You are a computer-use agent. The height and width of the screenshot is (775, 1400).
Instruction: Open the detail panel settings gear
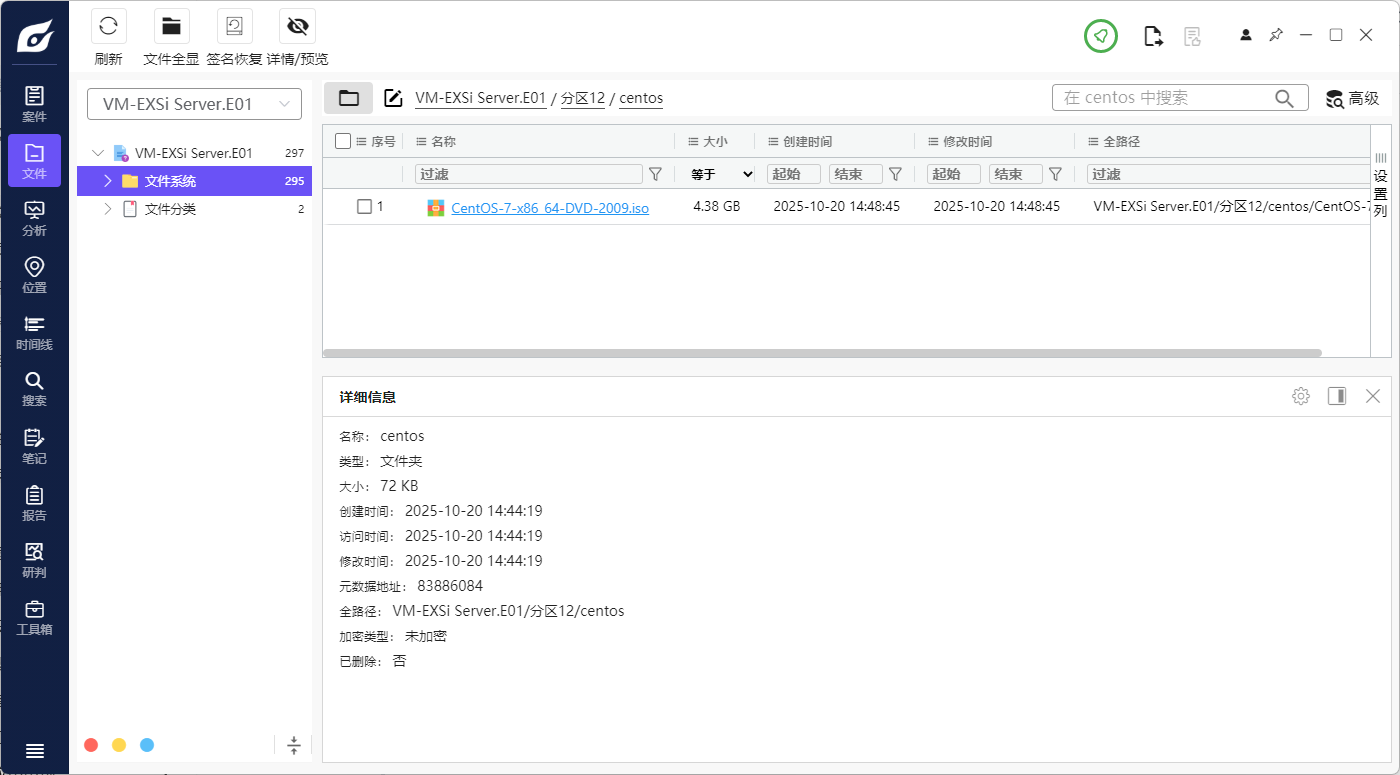(x=1300, y=396)
